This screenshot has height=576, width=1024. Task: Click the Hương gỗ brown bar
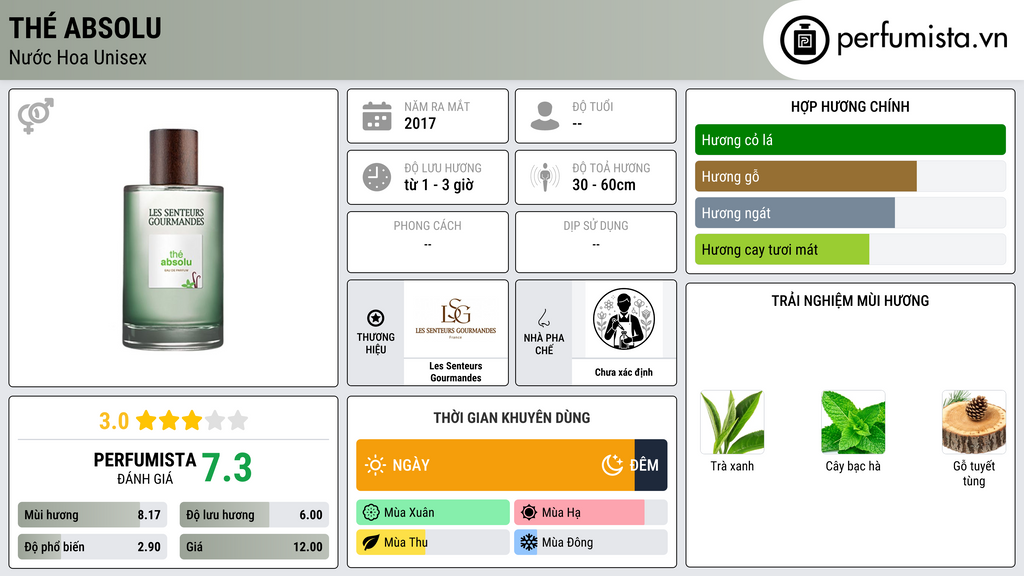(x=806, y=176)
